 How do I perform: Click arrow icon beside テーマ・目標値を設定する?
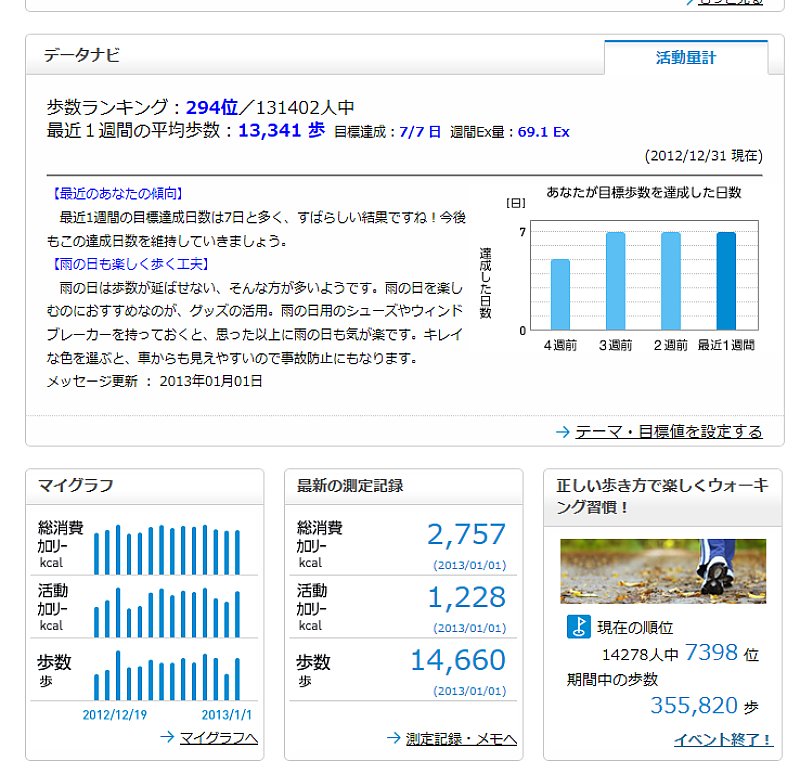tap(562, 432)
